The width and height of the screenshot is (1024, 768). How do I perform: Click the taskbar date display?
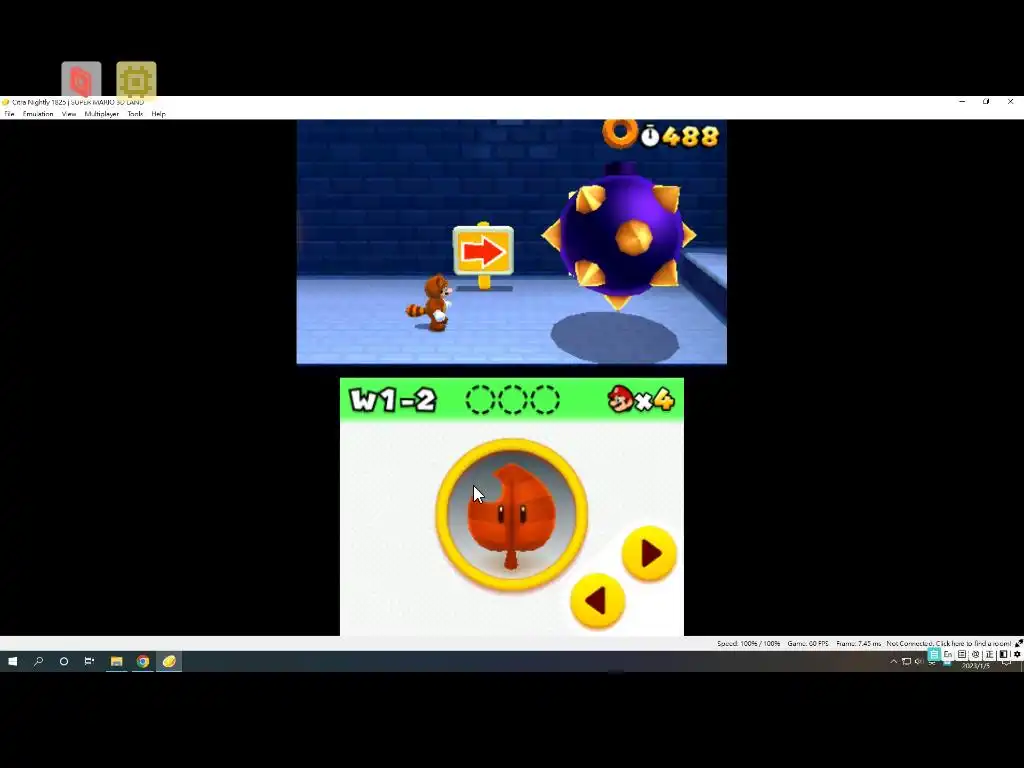coord(975,665)
